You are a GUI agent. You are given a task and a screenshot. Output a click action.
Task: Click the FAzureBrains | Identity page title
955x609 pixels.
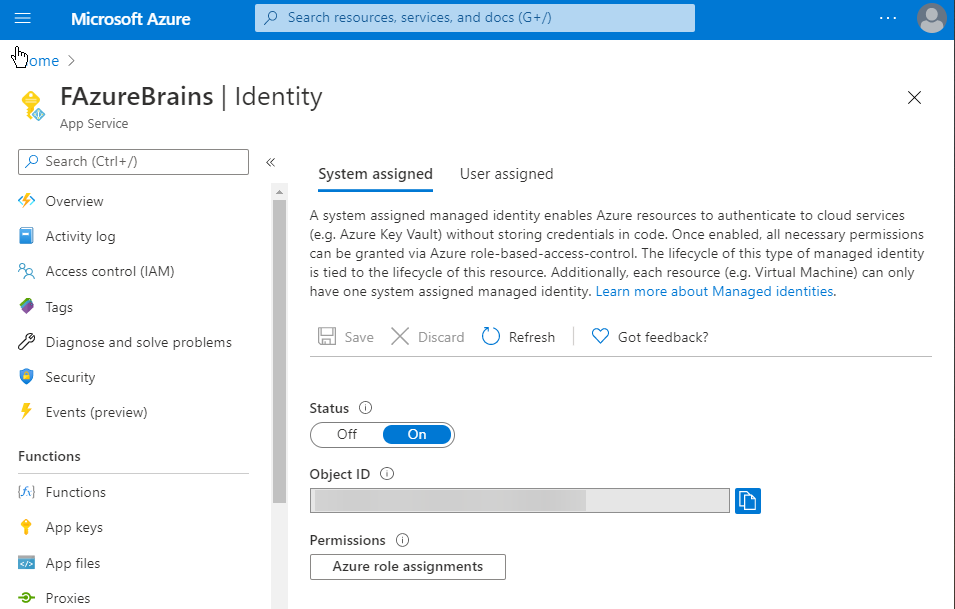pos(191,97)
